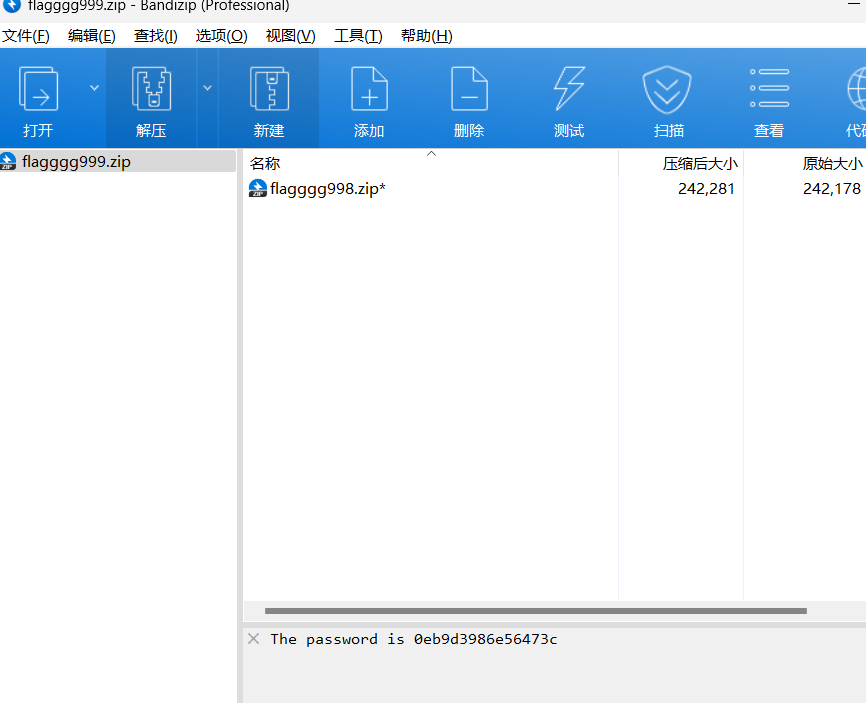Sort by Compressed size (压缩后大小) column
Viewport: 866px width, 703px height.
pyautogui.click(x=700, y=163)
